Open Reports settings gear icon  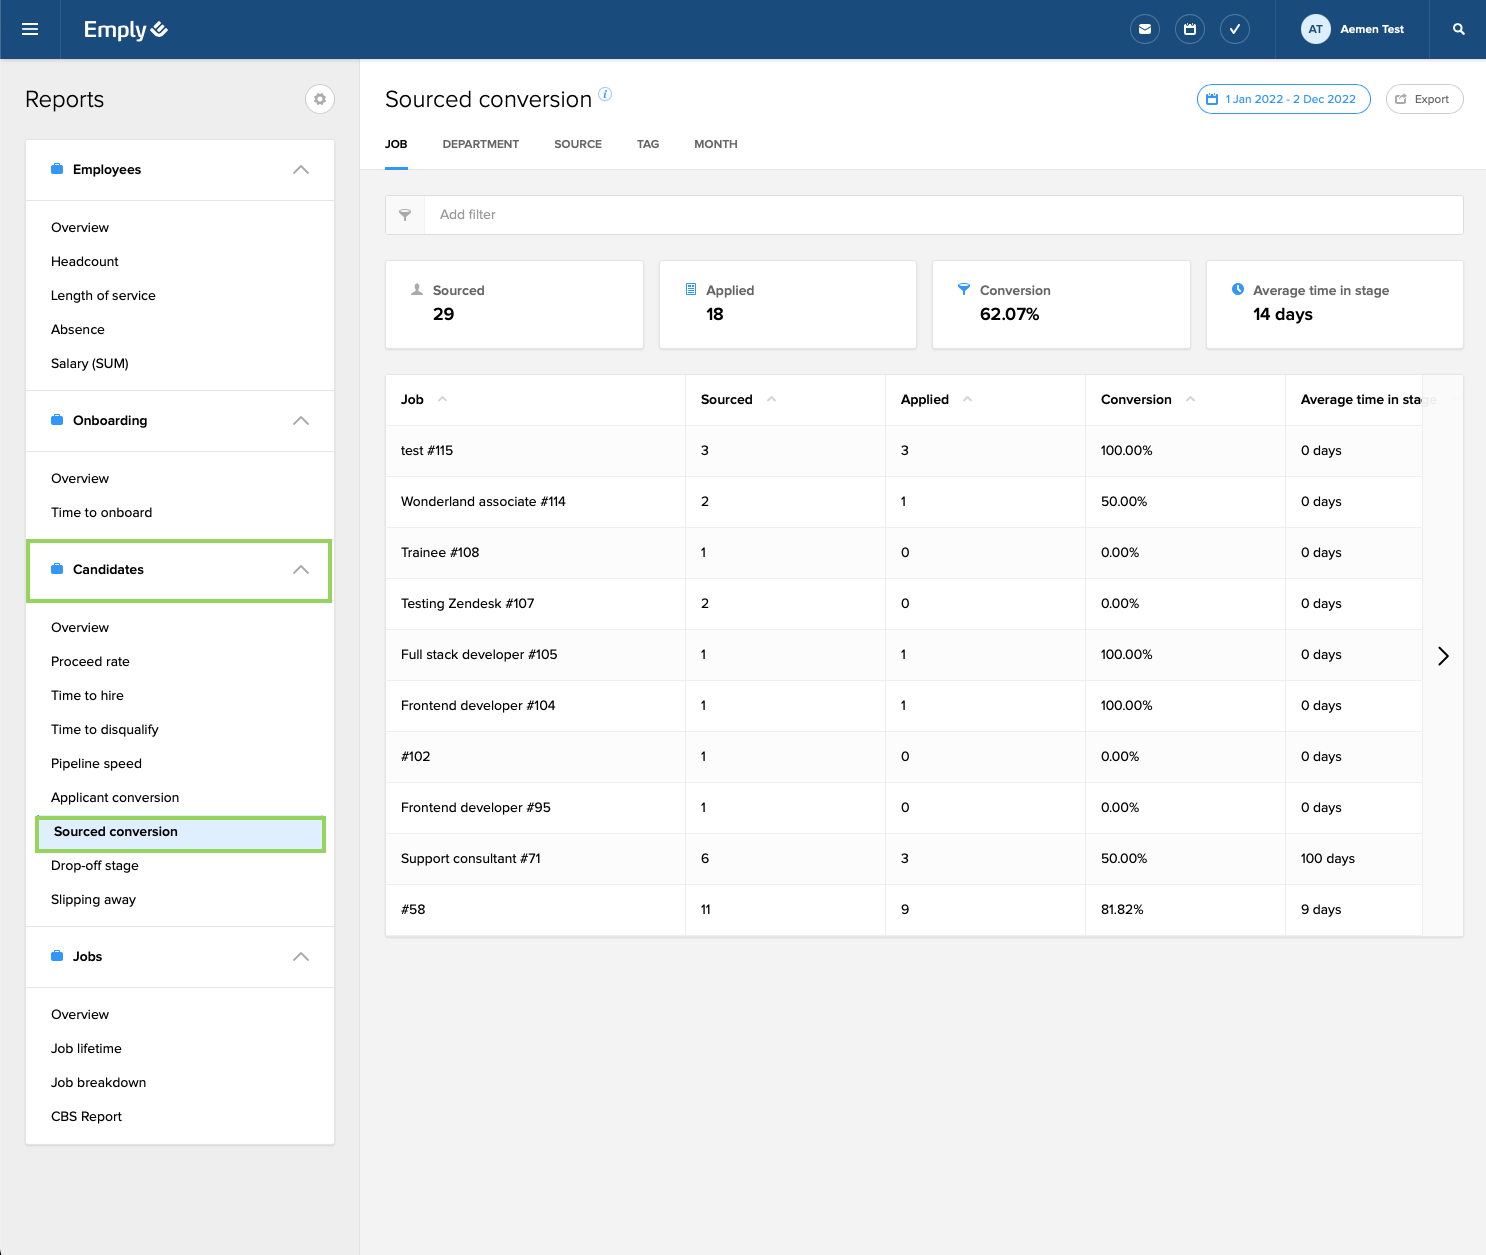click(320, 99)
